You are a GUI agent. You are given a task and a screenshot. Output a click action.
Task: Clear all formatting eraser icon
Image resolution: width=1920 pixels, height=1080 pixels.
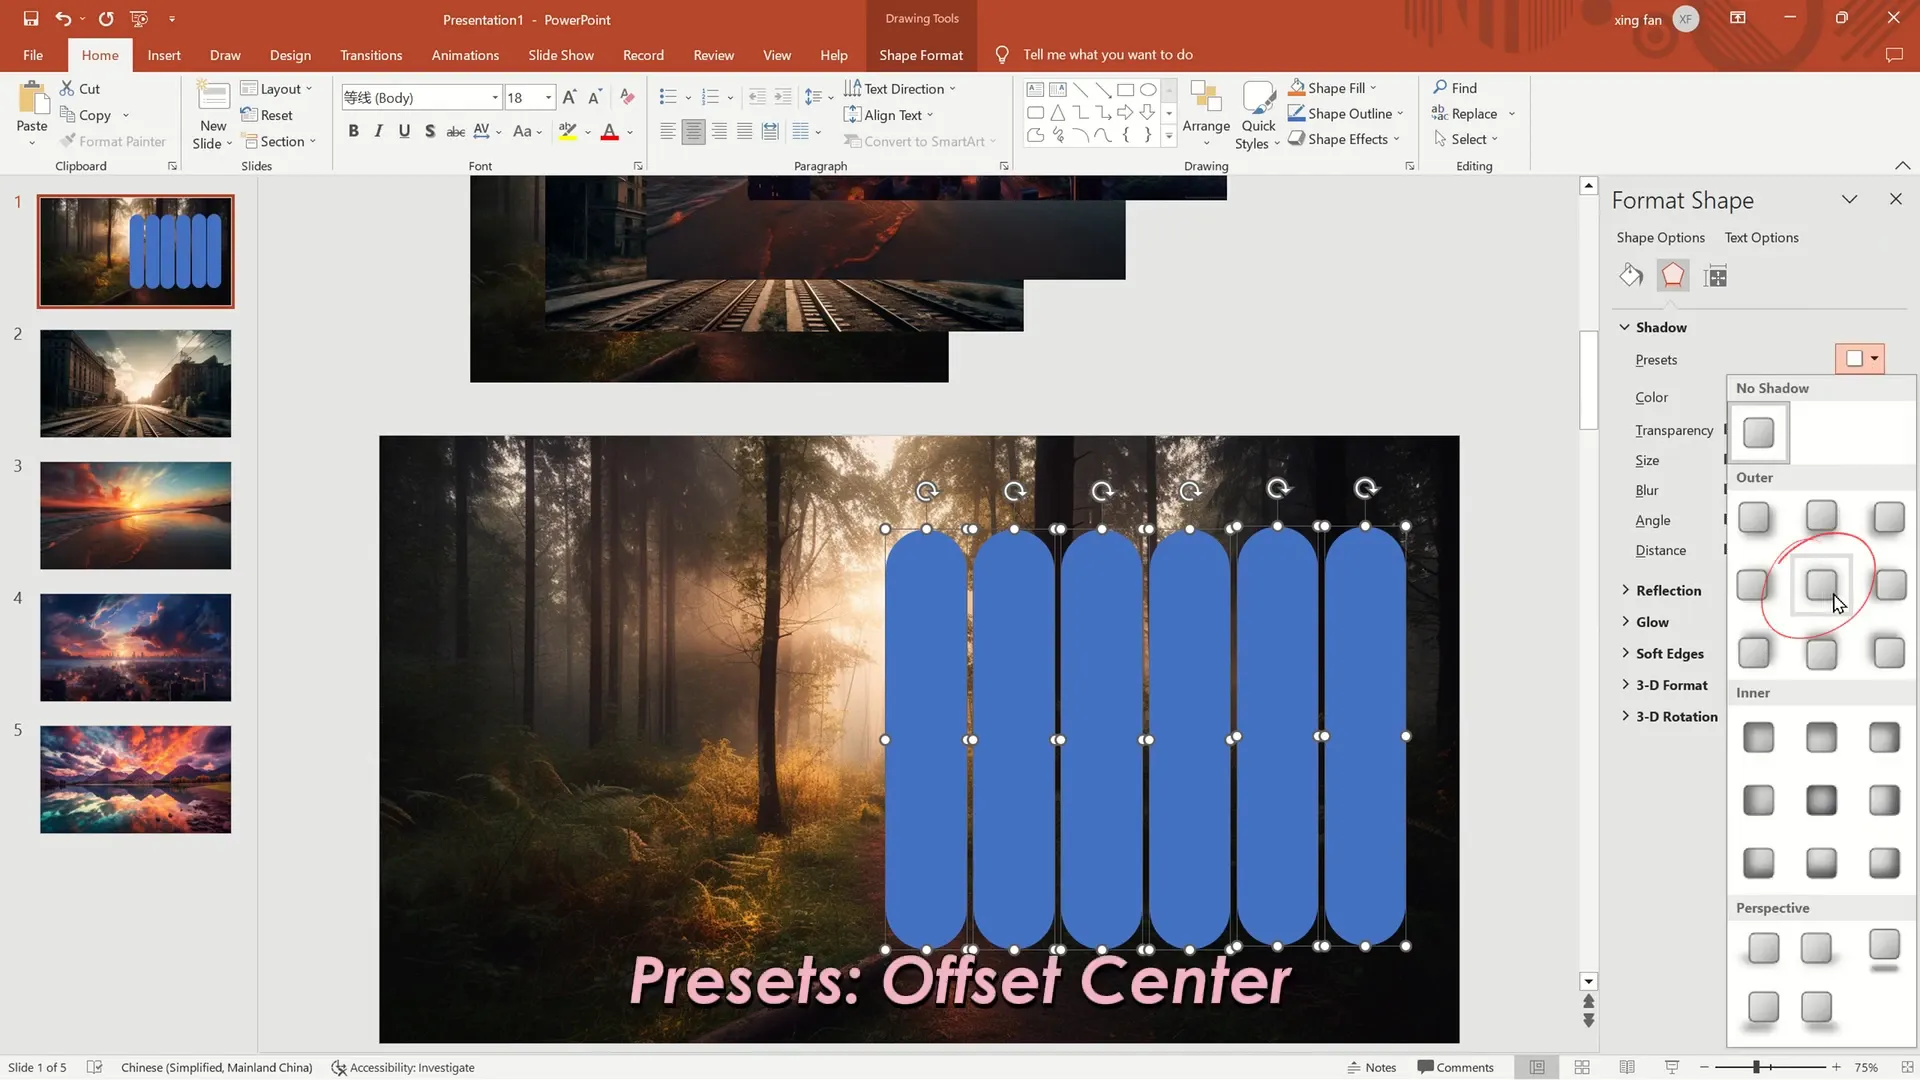coord(627,97)
